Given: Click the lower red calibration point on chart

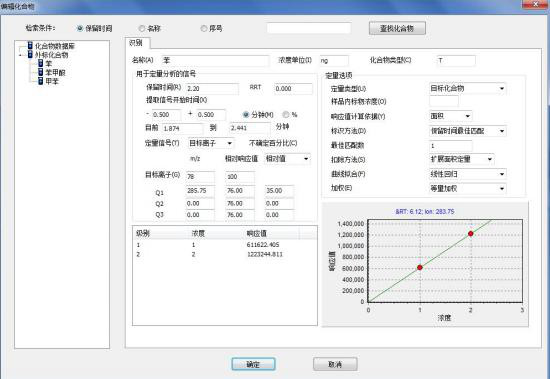Looking at the screenshot, I should (x=420, y=268).
